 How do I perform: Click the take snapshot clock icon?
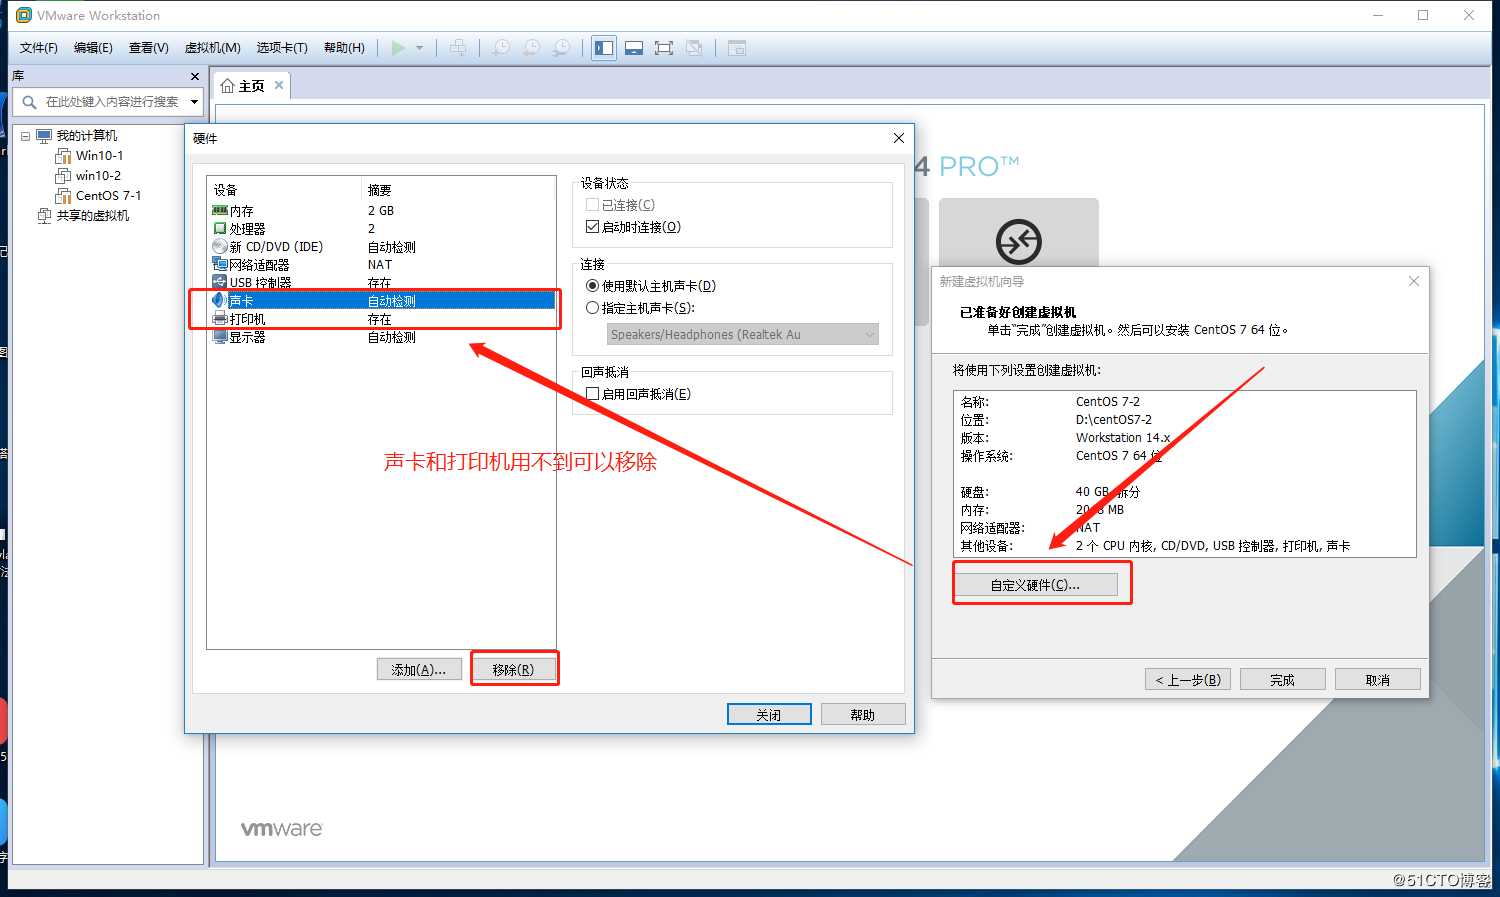(x=501, y=48)
